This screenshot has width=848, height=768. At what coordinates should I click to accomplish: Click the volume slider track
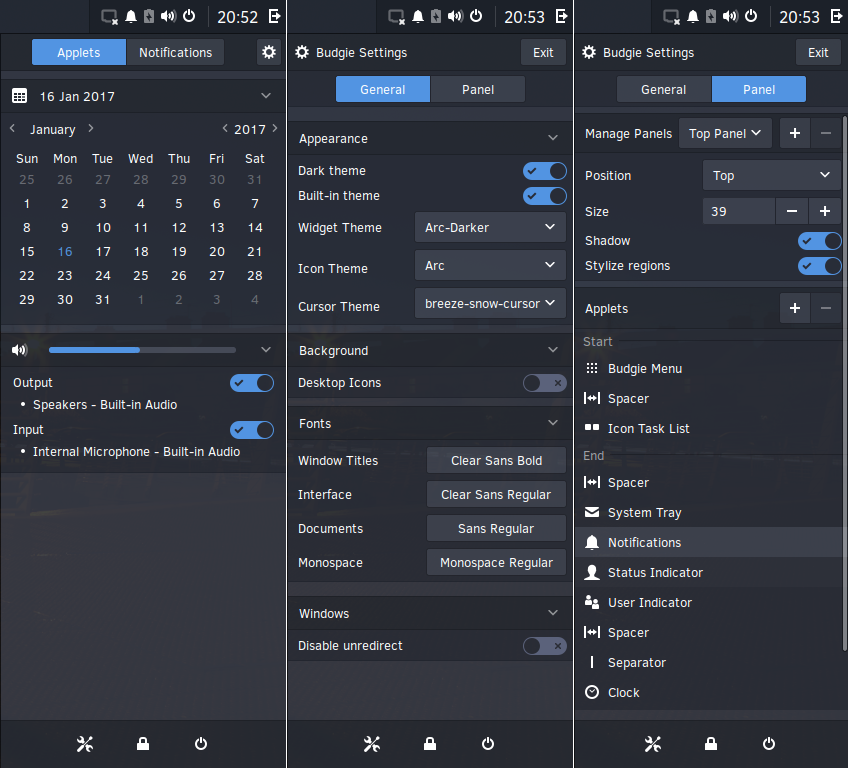click(x=142, y=350)
